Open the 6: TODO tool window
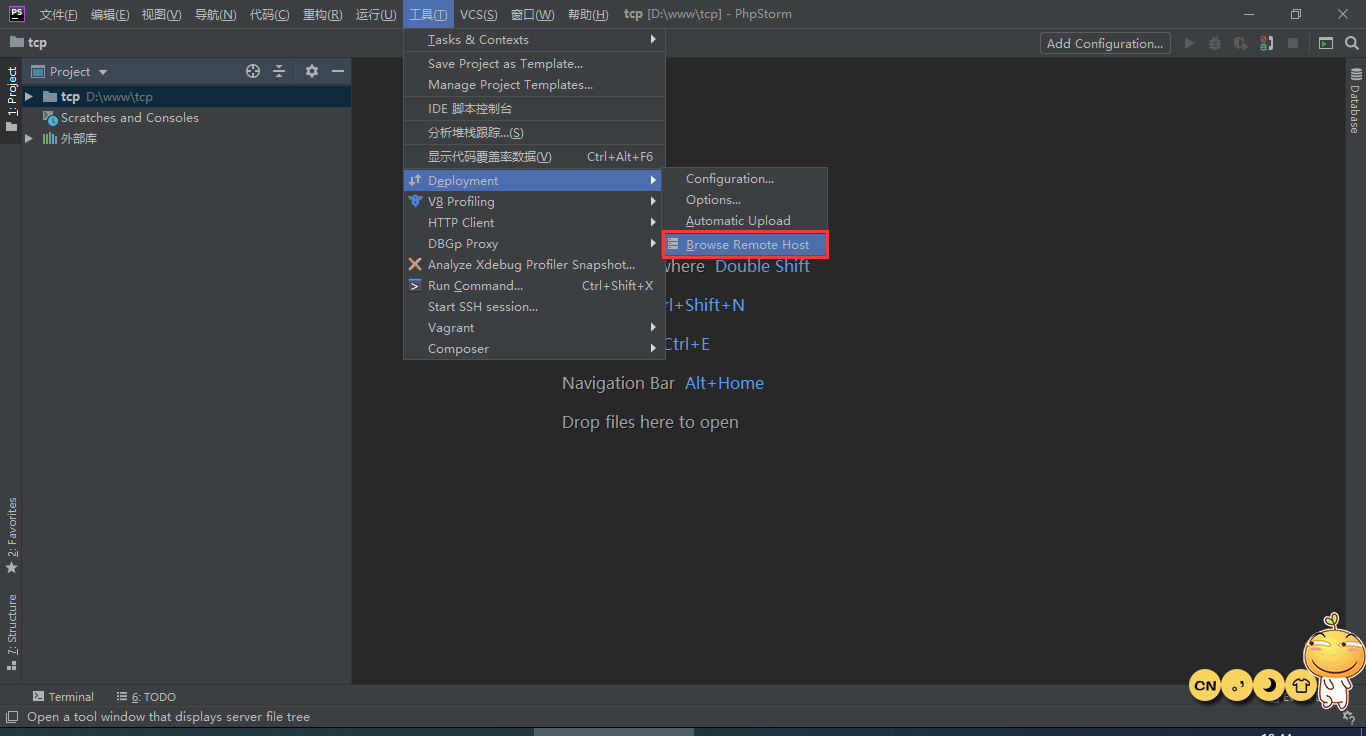The image size is (1366, 736). point(146,697)
